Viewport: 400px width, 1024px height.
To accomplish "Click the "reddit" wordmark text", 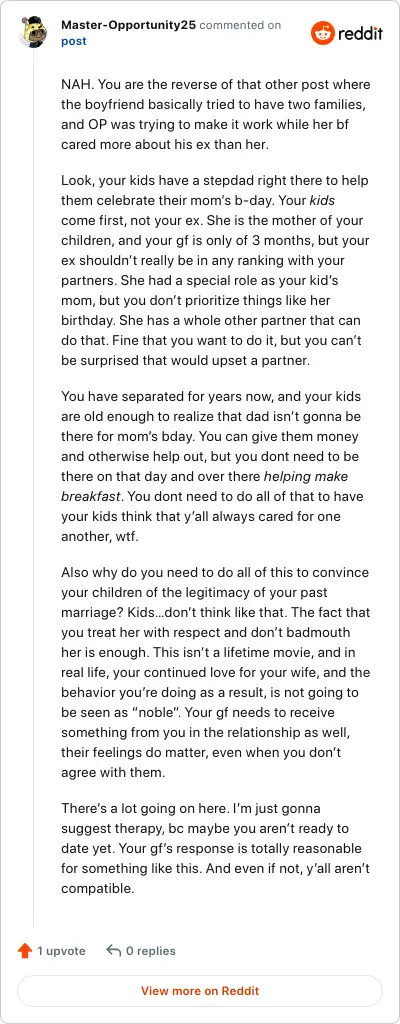I will [360, 33].
